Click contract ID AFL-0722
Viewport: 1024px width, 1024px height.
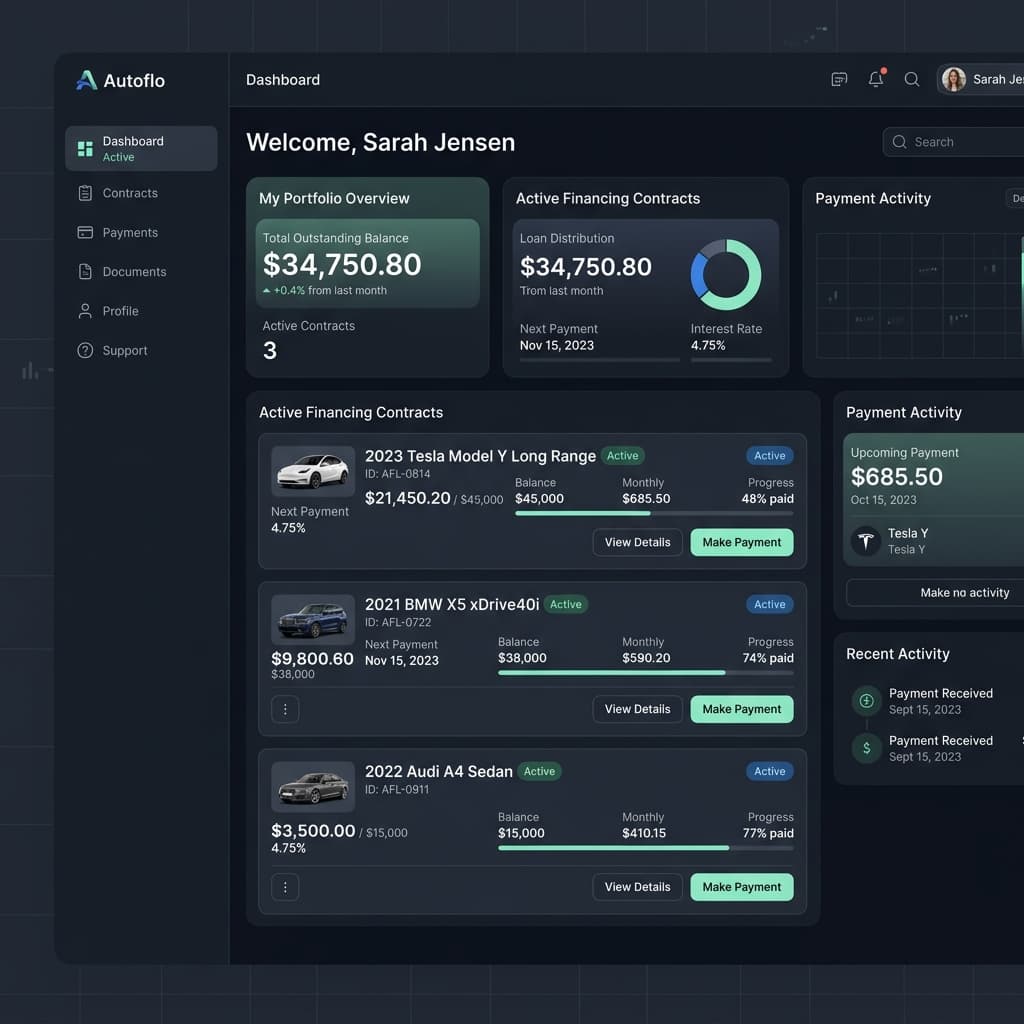pyautogui.click(x=398, y=622)
